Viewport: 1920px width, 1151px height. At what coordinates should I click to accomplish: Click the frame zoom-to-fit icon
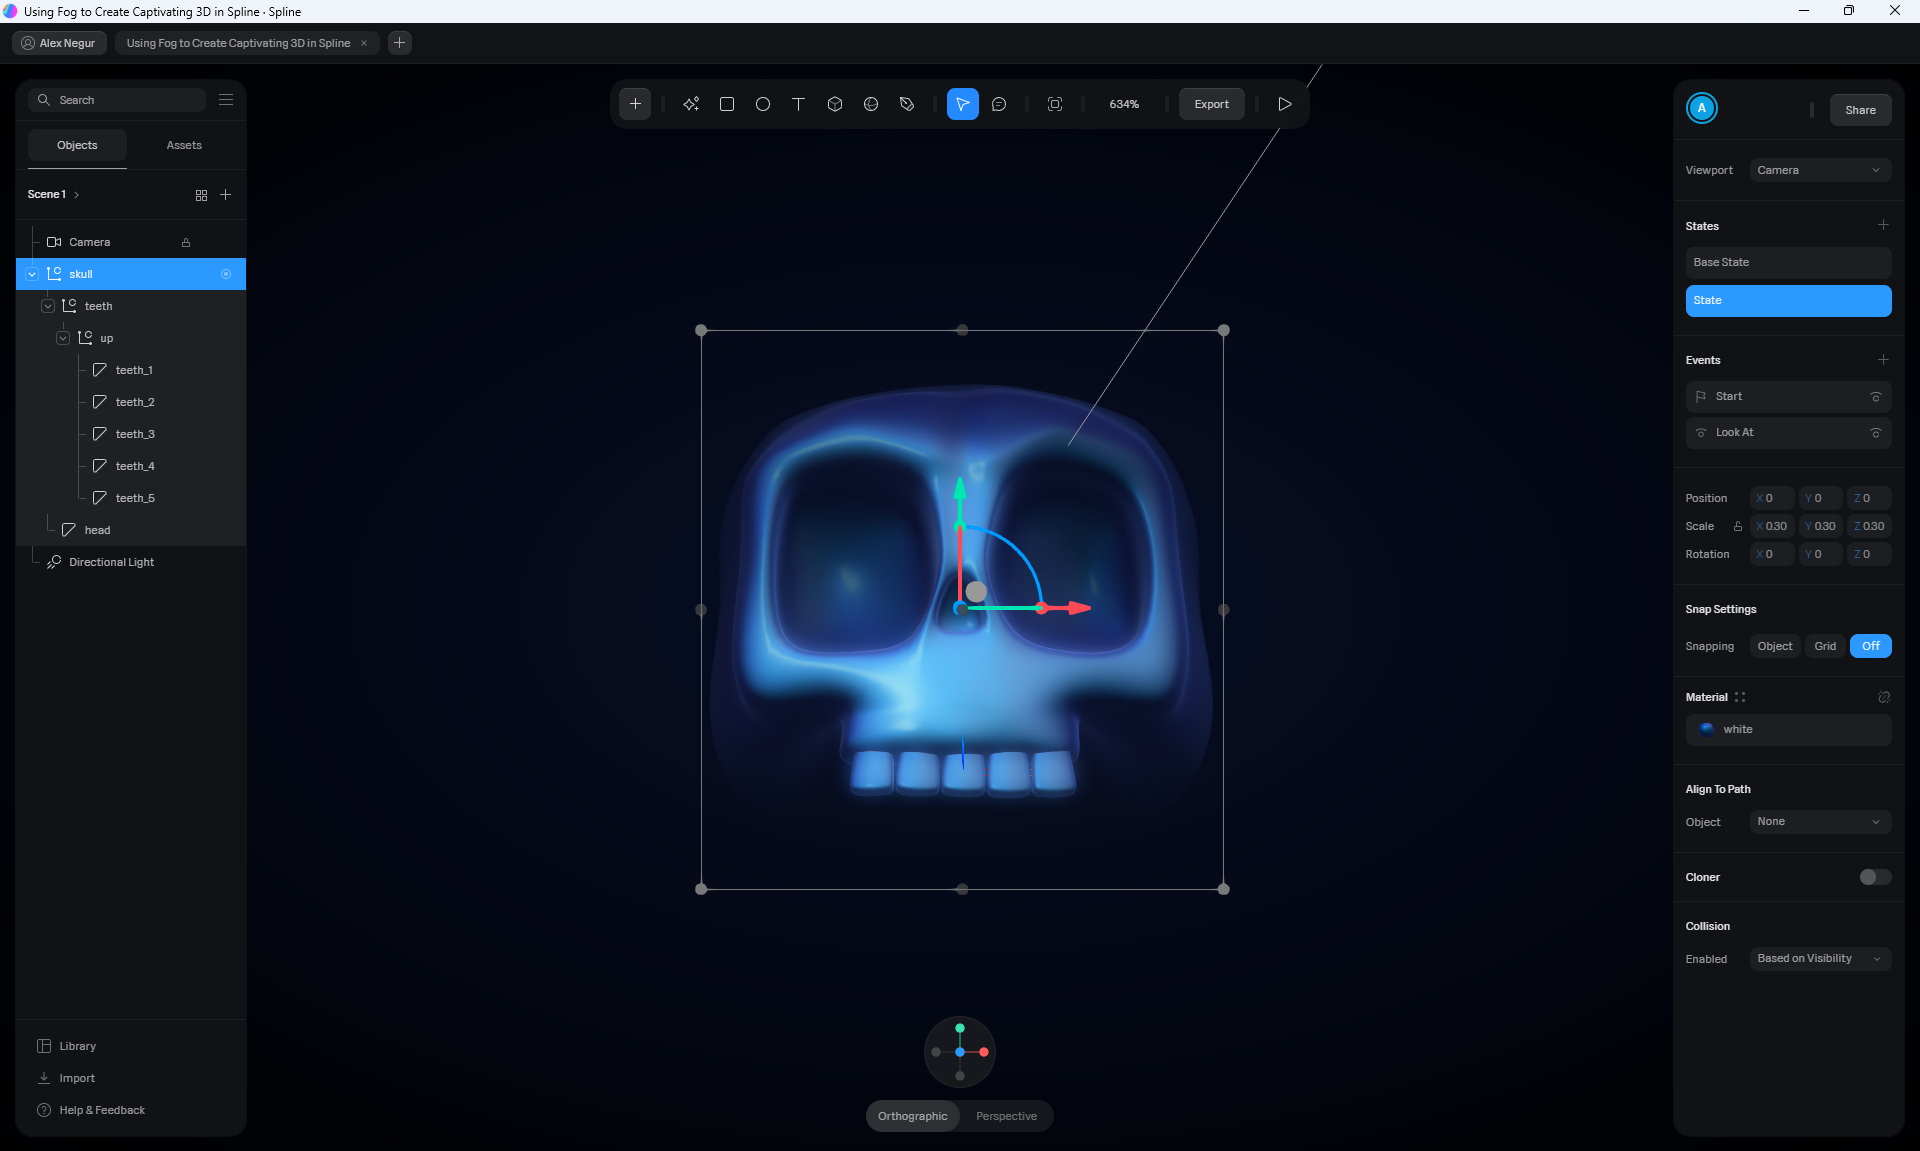(x=1055, y=104)
